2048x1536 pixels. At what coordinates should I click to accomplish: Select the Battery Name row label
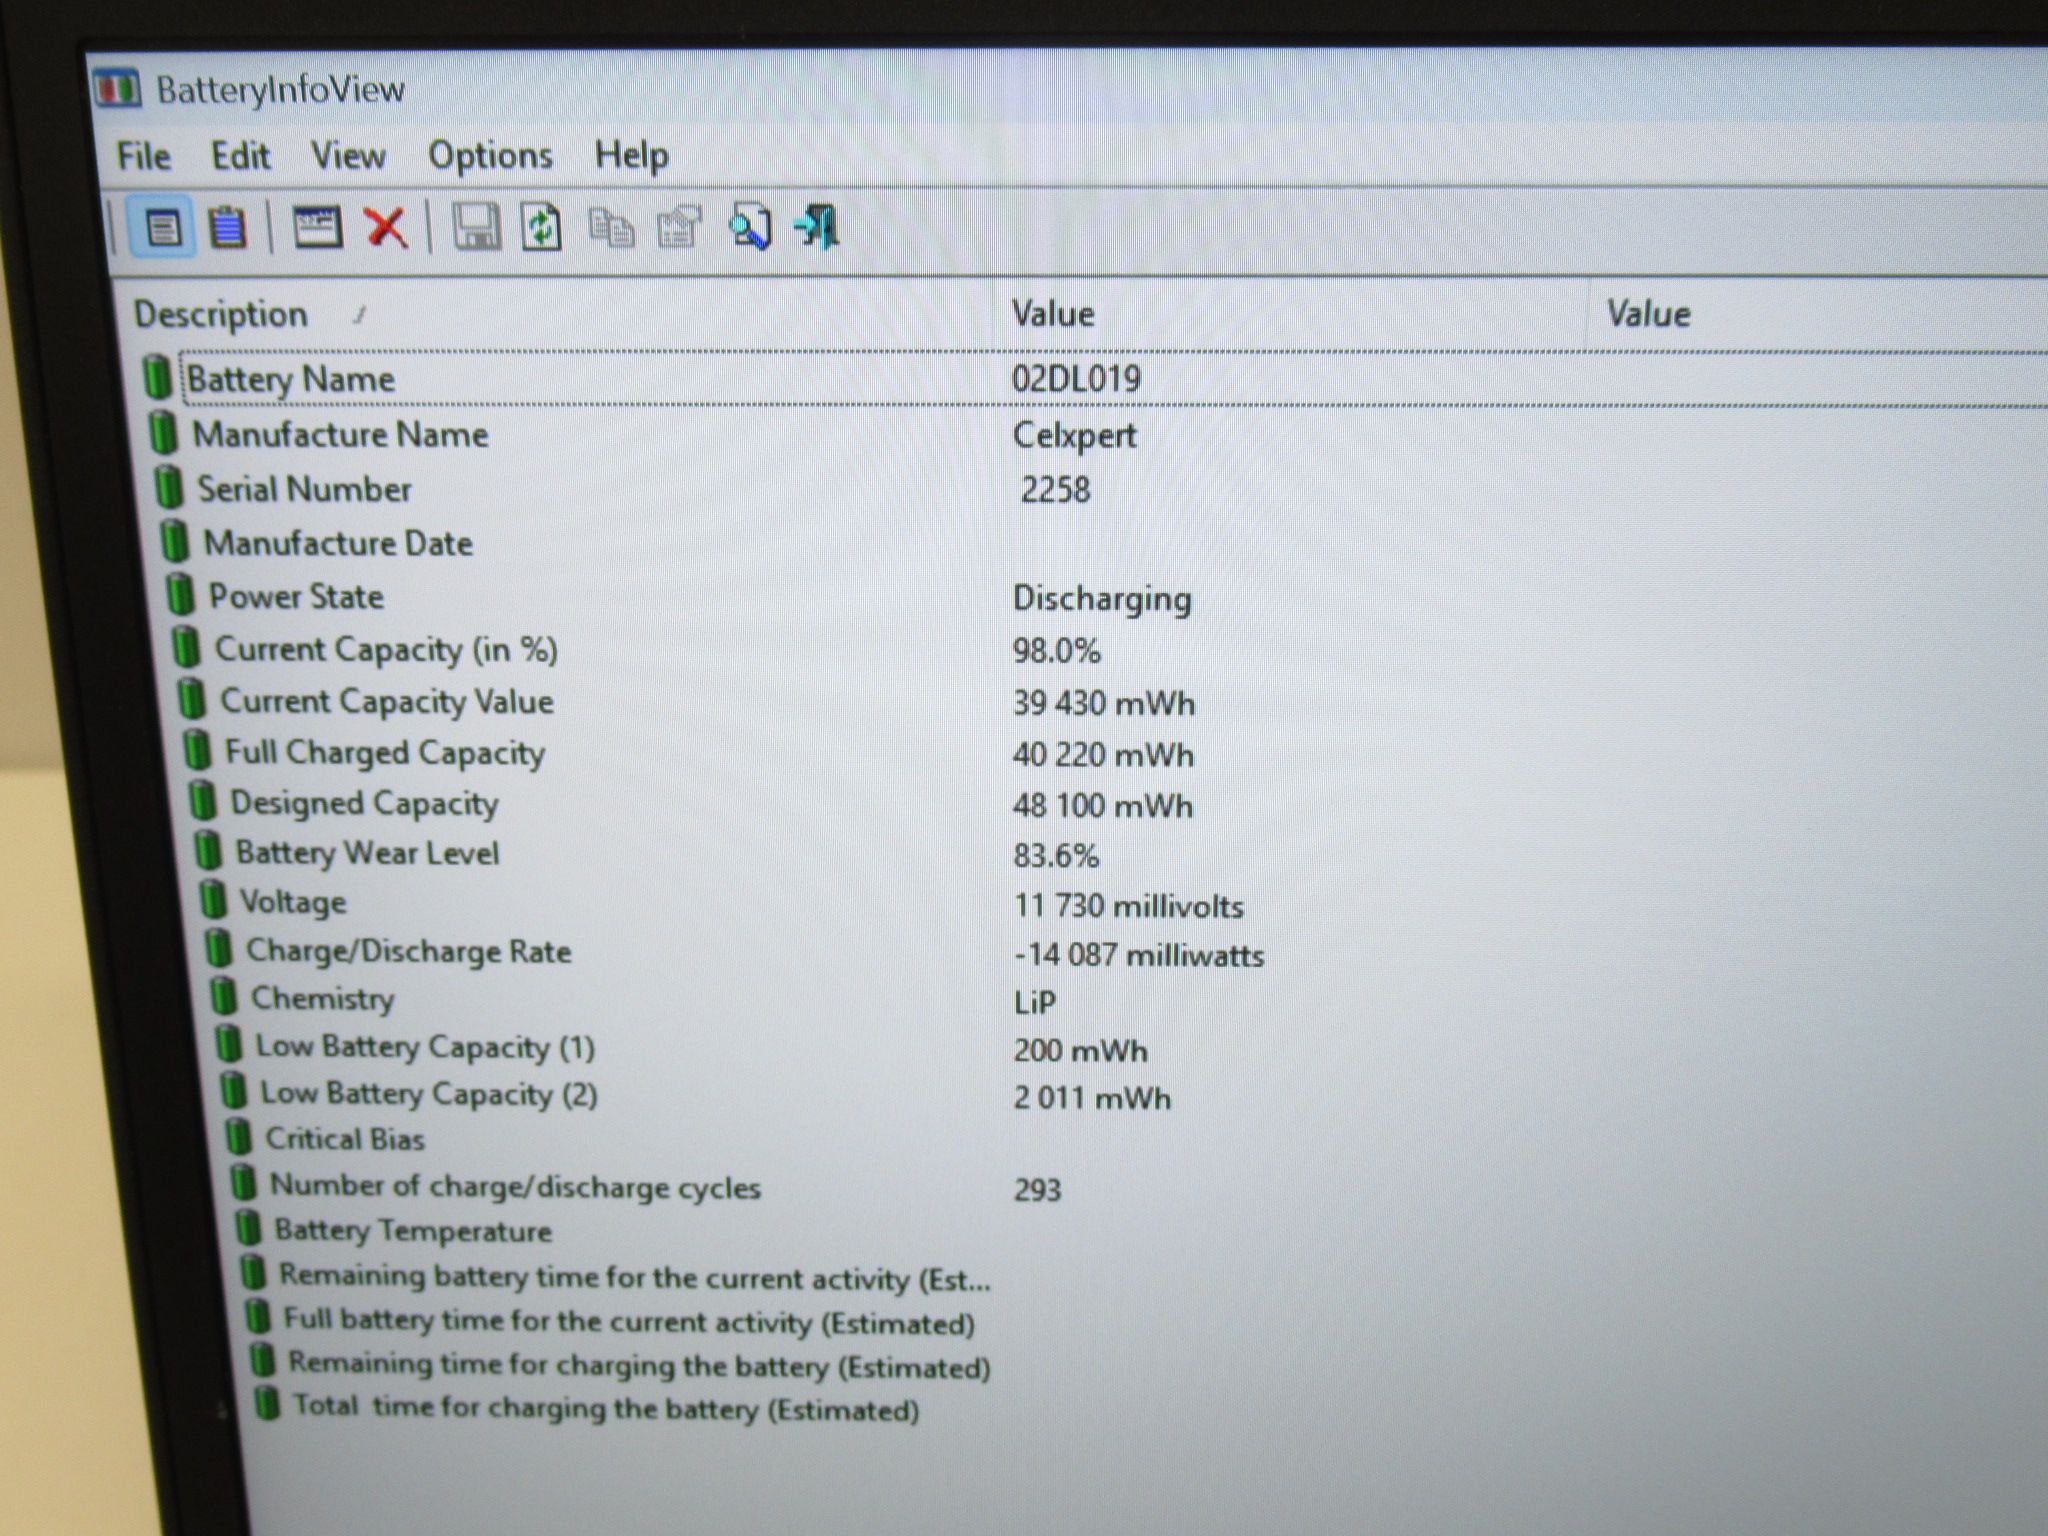coord(291,379)
